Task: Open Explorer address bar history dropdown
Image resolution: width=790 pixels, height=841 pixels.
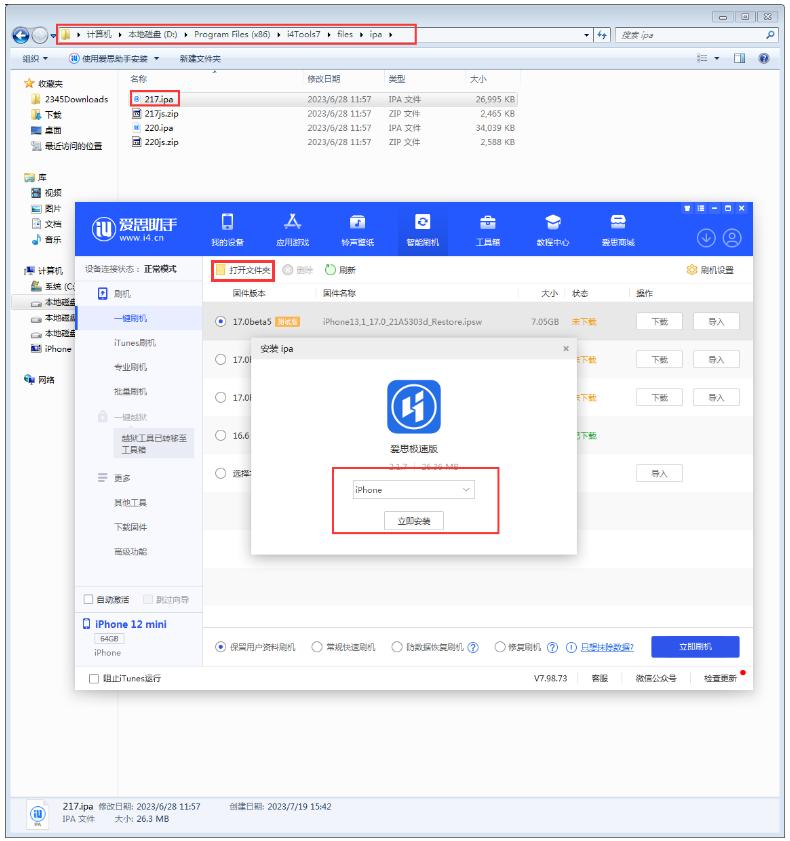Action: [x=587, y=35]
